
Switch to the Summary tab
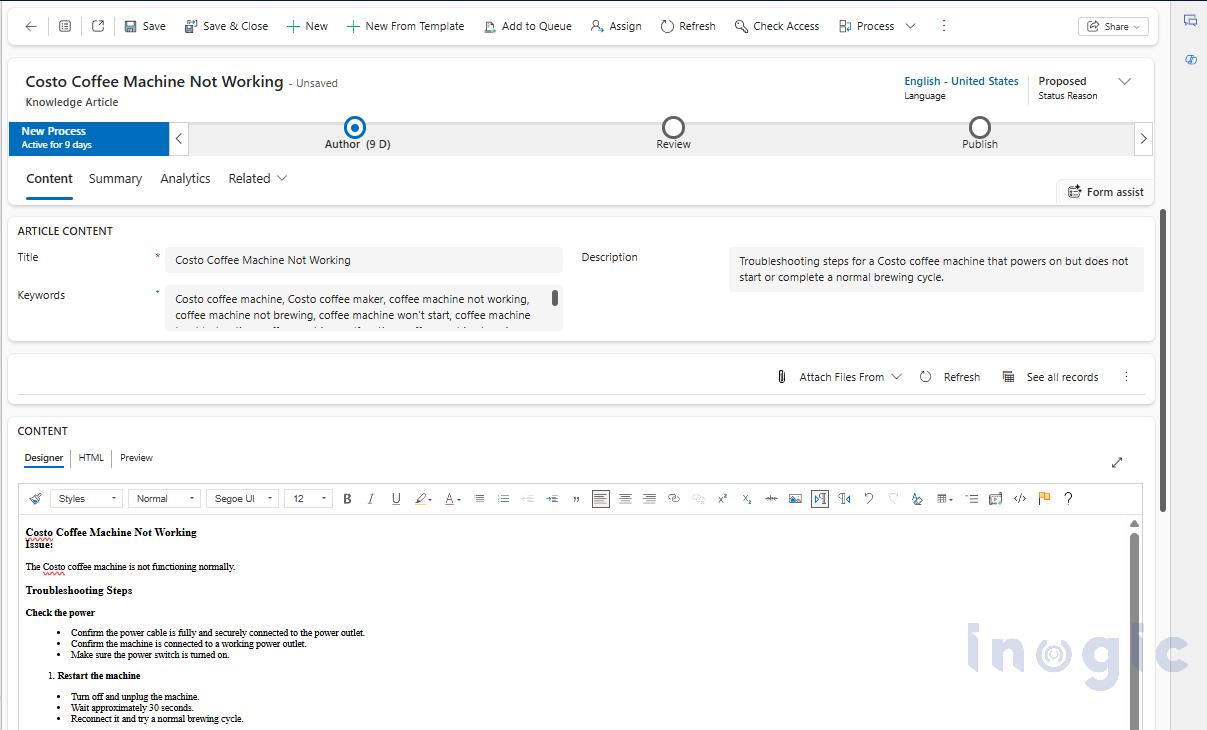click(x=115, y=178)
